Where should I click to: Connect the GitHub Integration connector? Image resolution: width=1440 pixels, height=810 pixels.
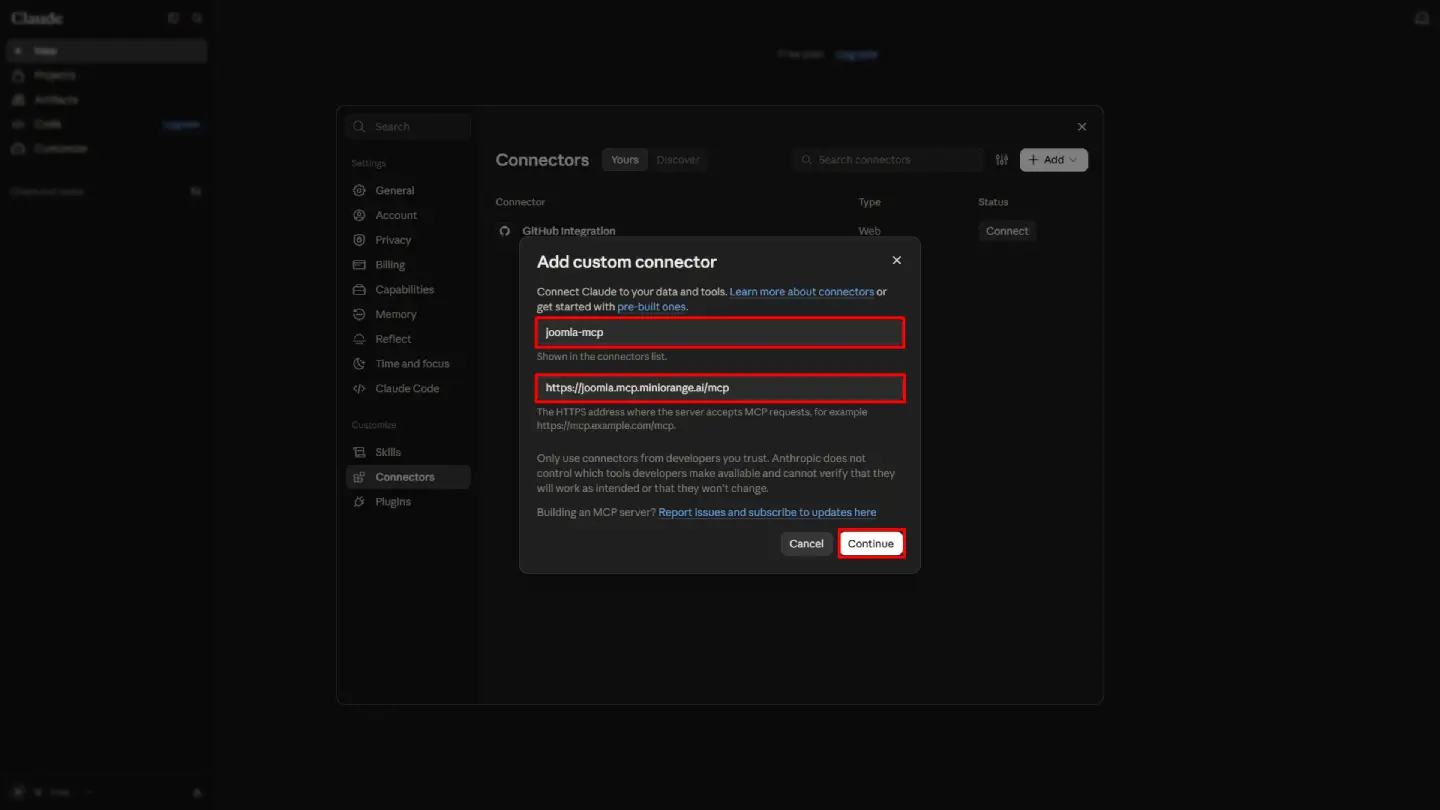[x=1007, y=231]
